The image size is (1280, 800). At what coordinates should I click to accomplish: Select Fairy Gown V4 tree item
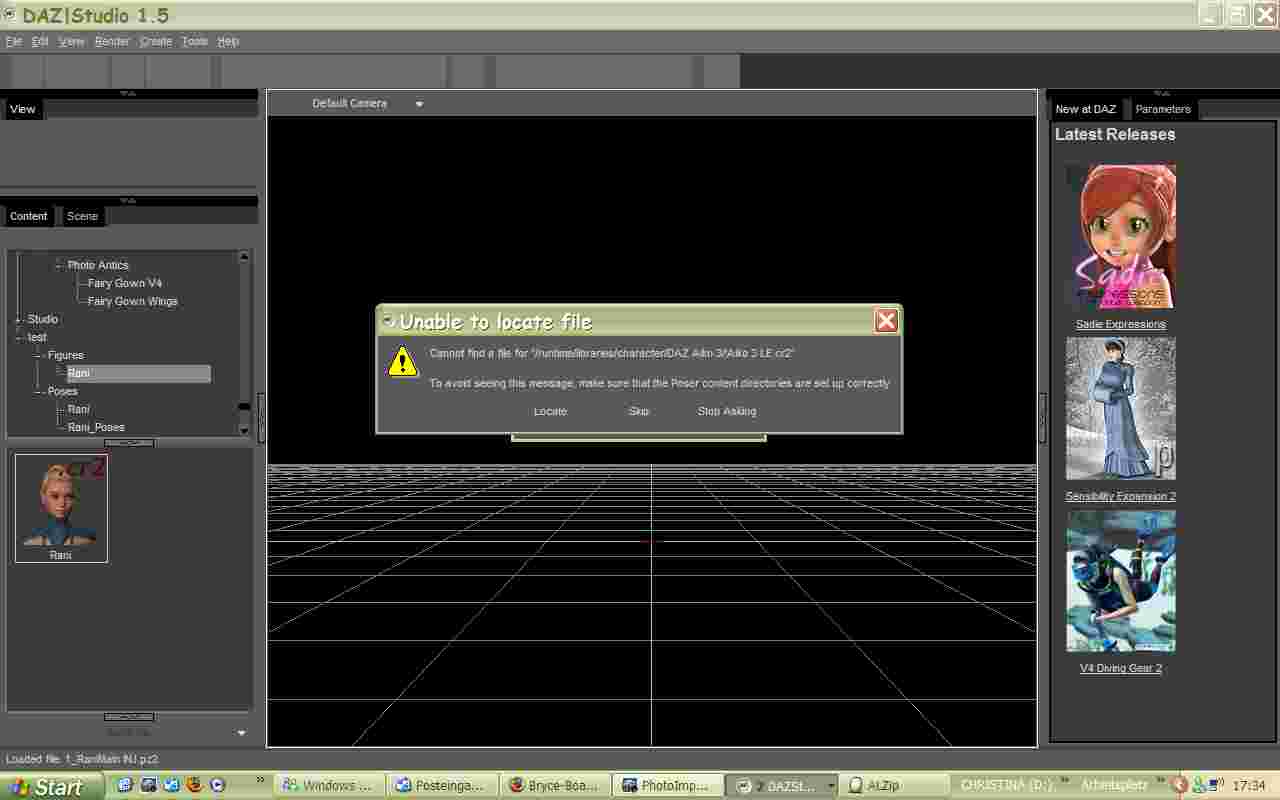125,283
